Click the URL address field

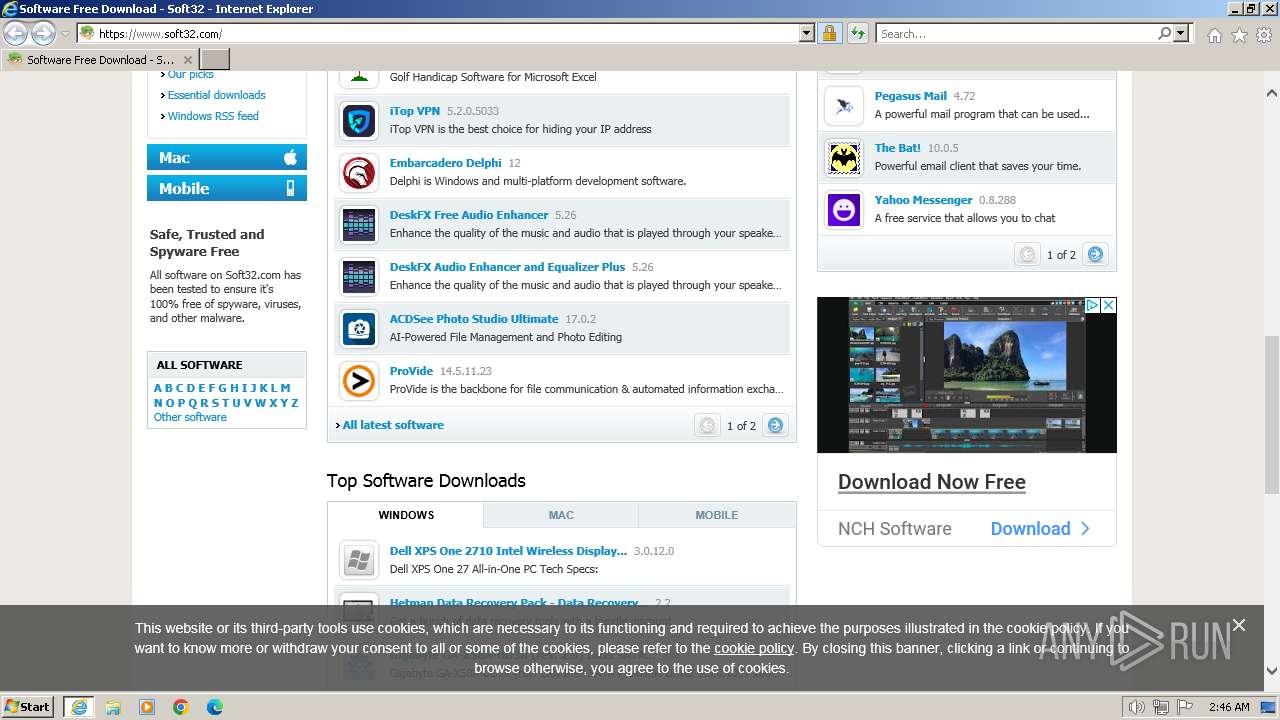[447, 34]
